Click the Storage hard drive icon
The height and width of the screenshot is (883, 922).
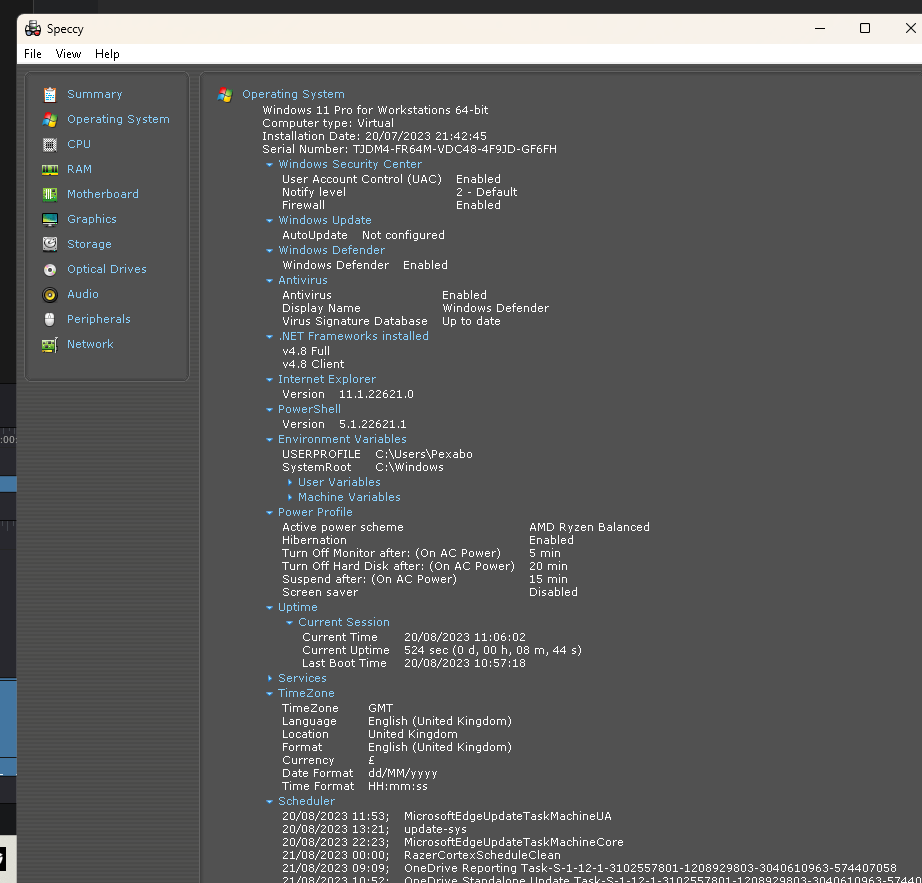click(x=50, y=244)
